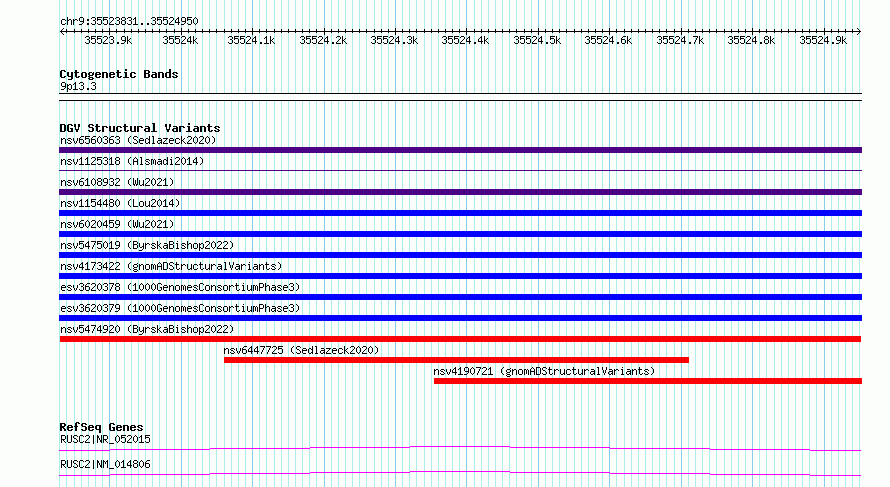The image size is (890, 487).
Task: Click the 35524.3k ruler tick label
Action: pyautogui.click(x=394, y=40)
